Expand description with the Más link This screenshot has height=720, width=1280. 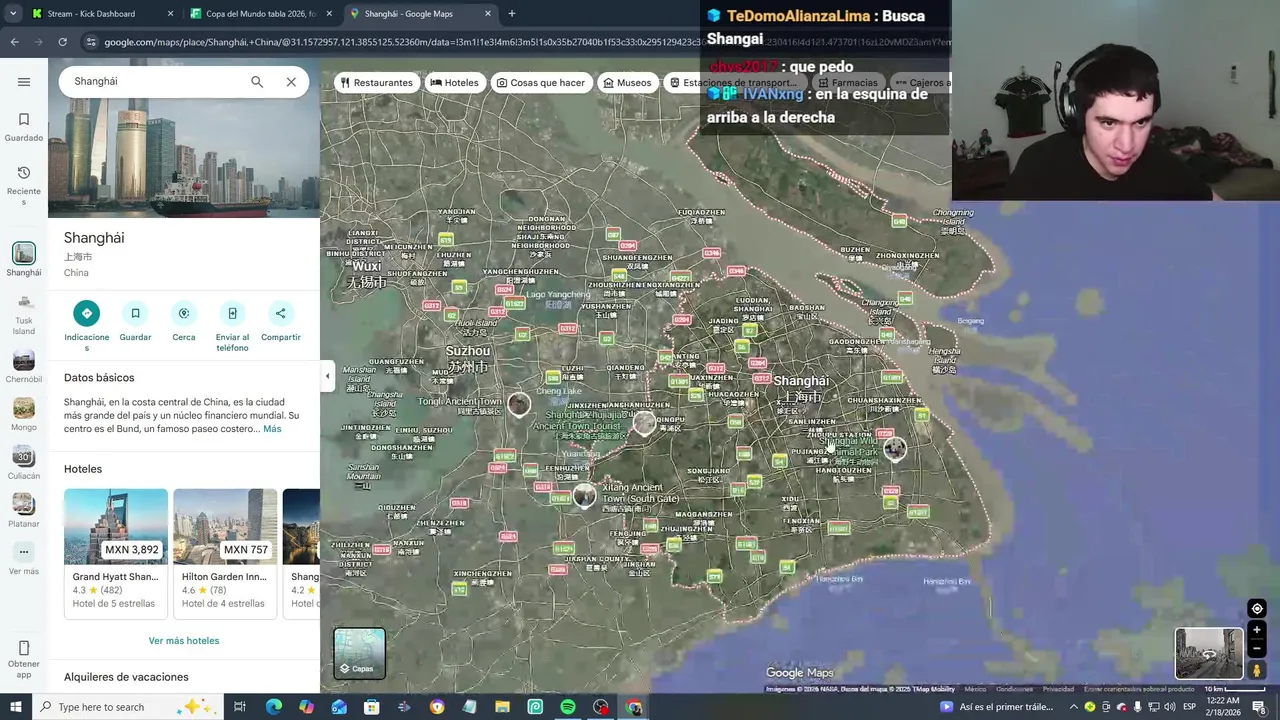[x=272, y=429]
